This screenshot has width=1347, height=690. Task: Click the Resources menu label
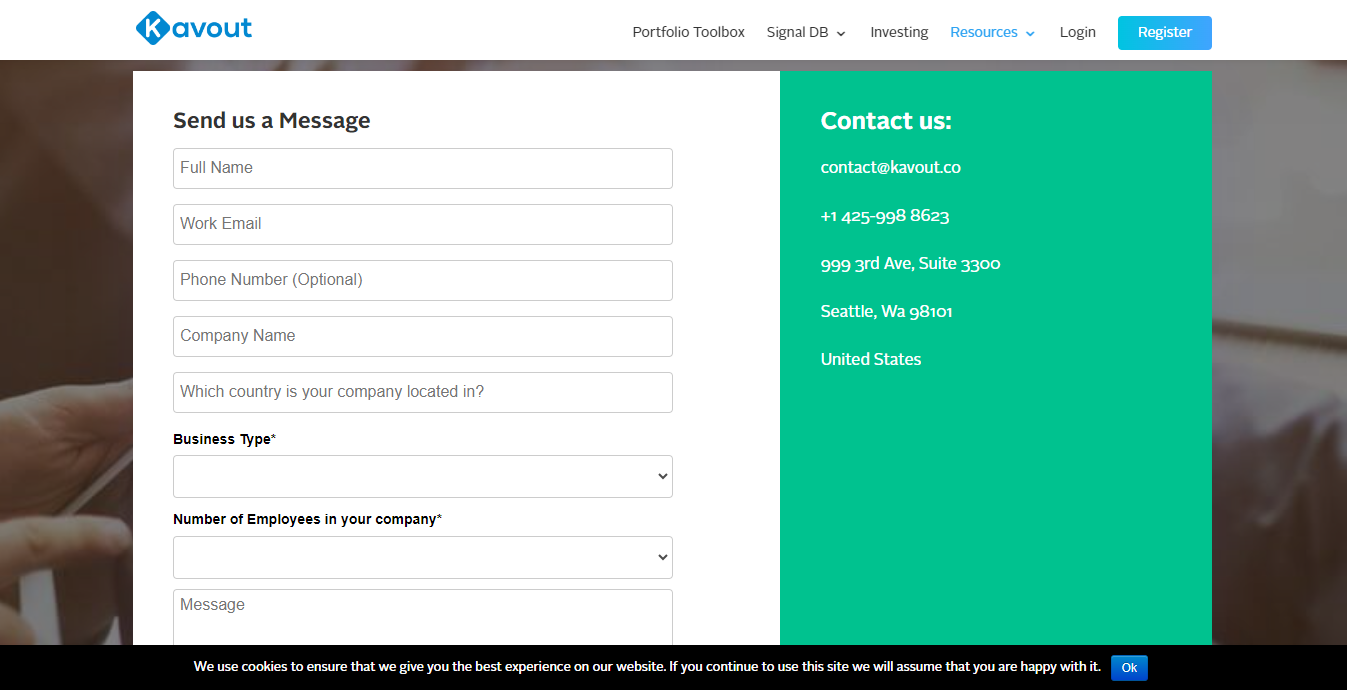984,32
